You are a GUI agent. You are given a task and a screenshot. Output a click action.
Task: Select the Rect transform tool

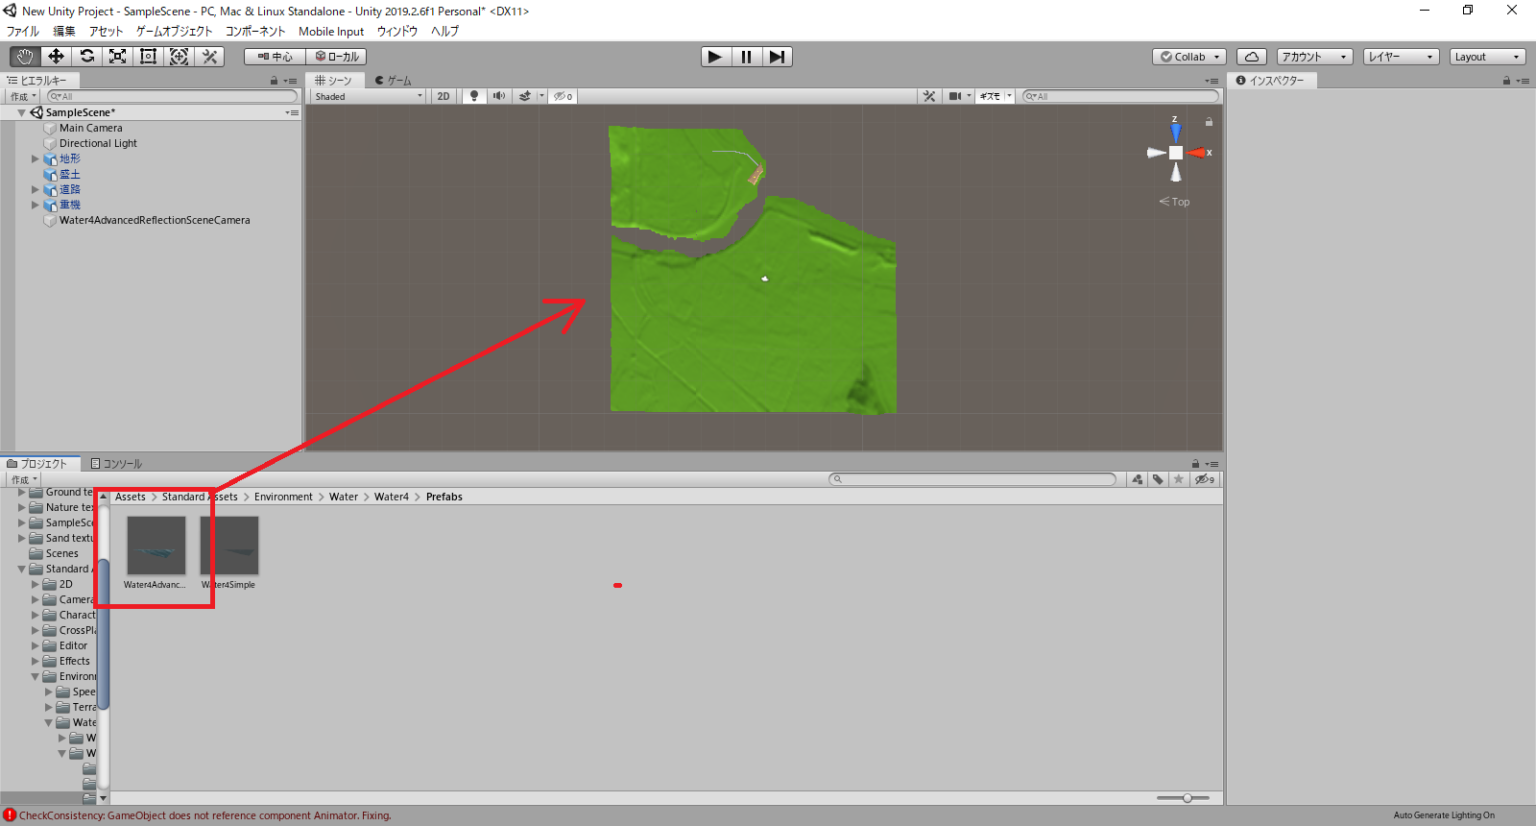pos(147,56)
